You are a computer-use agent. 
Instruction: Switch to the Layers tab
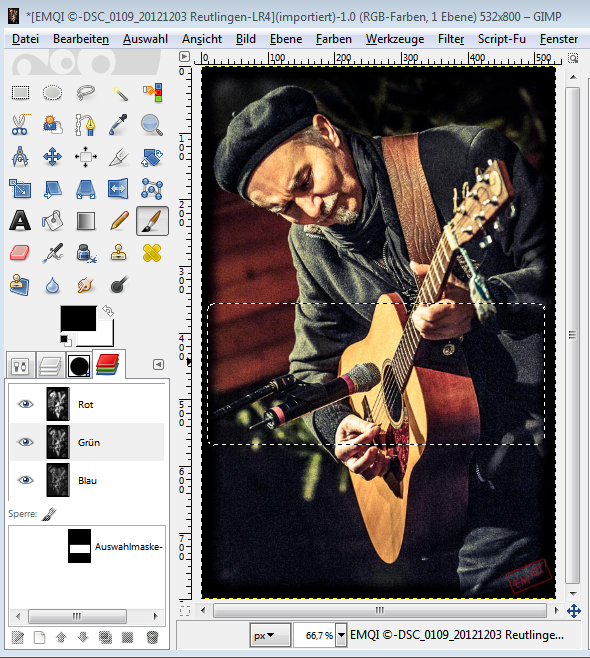(50, 366)
